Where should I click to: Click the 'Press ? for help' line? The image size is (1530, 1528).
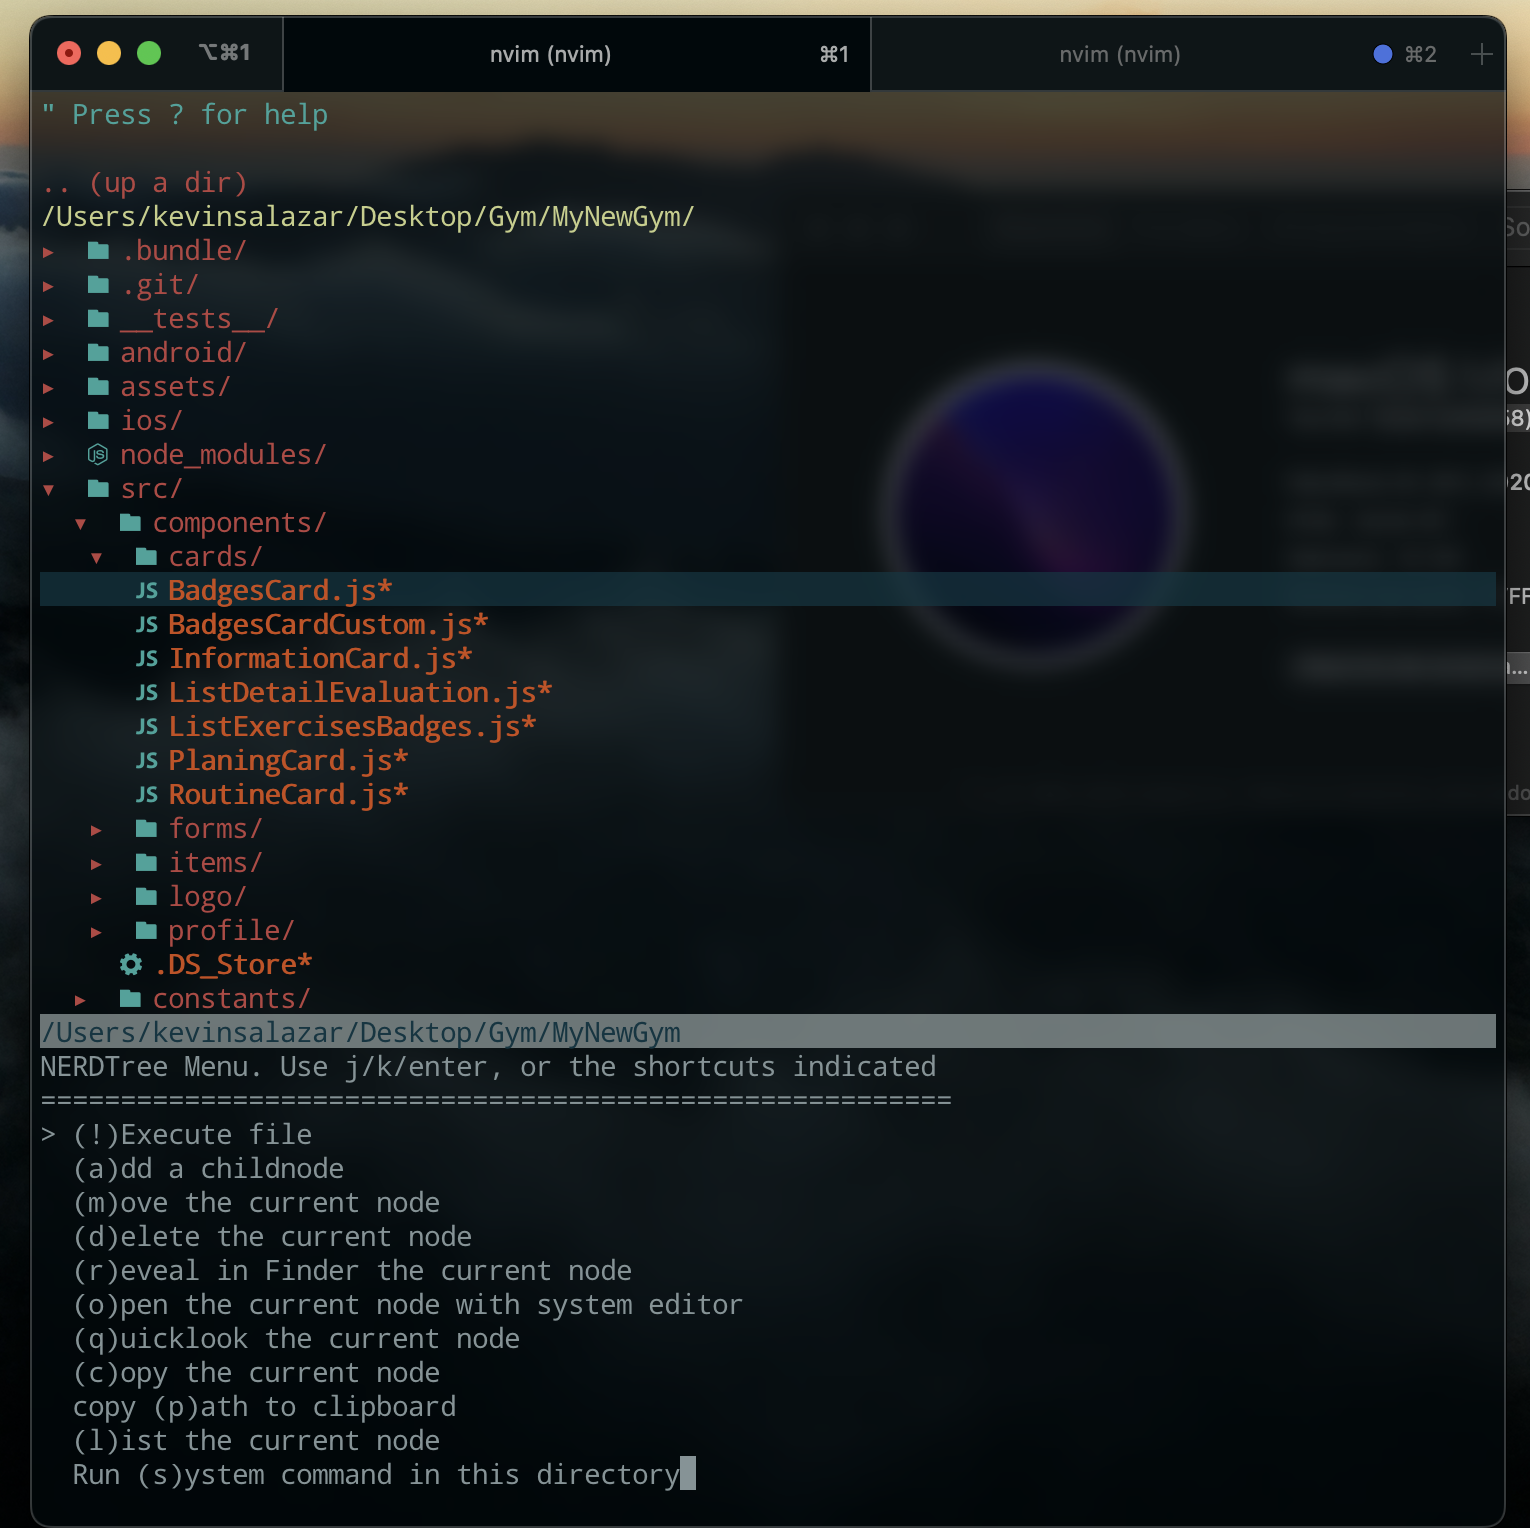click(185, 115)
